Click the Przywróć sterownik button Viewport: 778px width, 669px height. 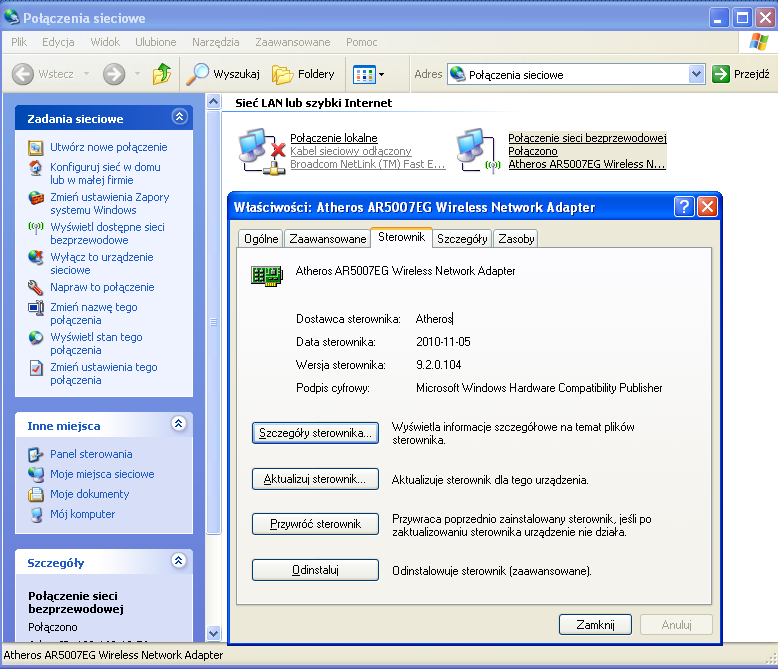coord(315,524)
